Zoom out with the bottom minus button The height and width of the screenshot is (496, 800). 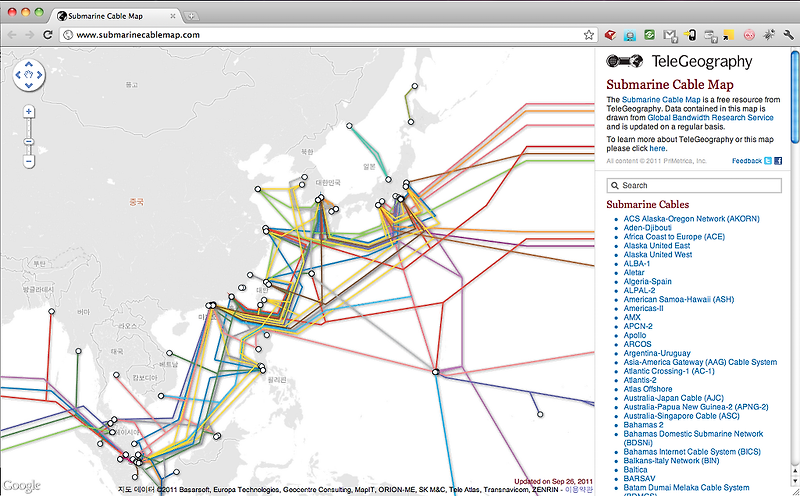tap(29, 162)
